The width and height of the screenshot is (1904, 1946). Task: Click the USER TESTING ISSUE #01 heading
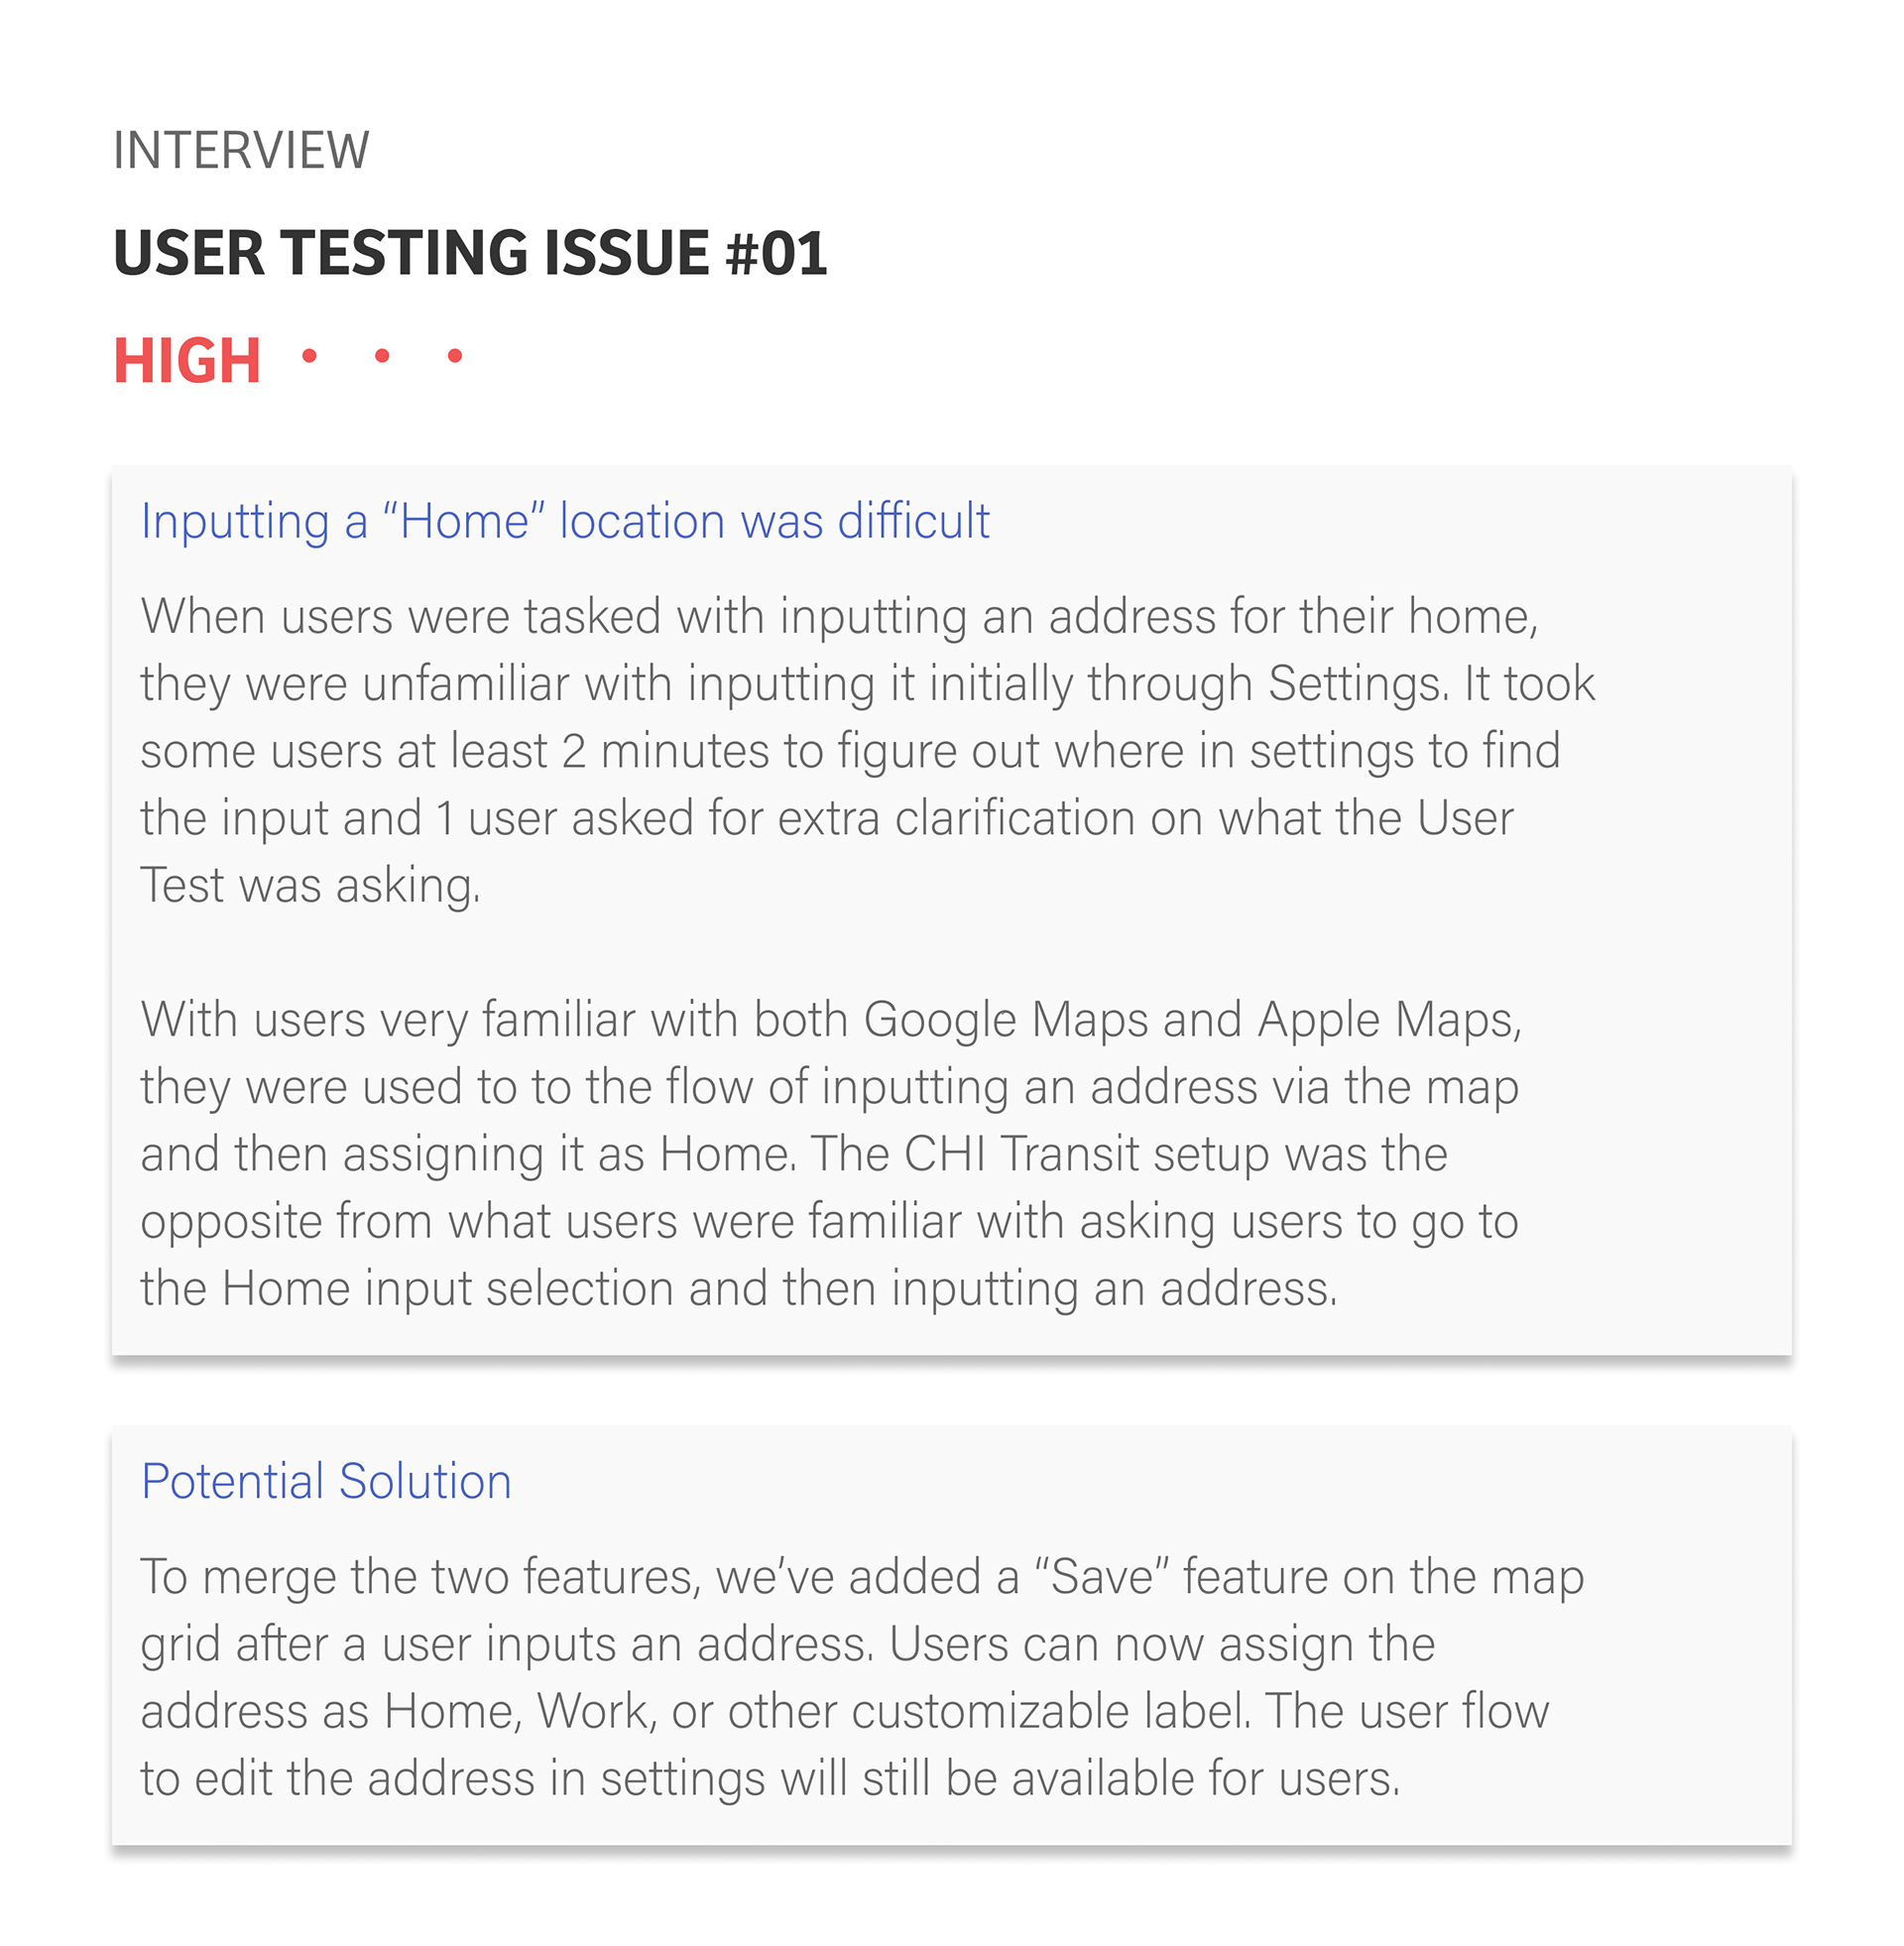[470, 252]
